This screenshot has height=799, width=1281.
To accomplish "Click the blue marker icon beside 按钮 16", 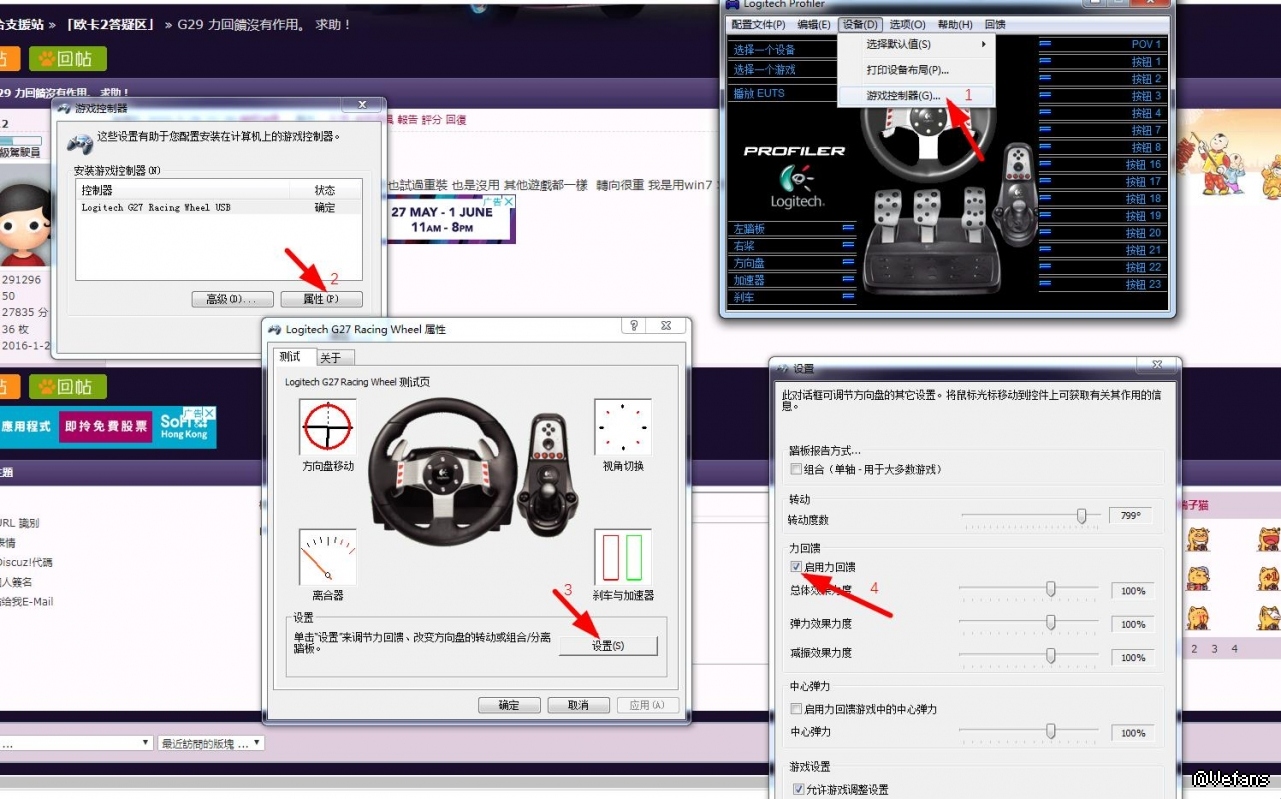I will (1045, 164).
